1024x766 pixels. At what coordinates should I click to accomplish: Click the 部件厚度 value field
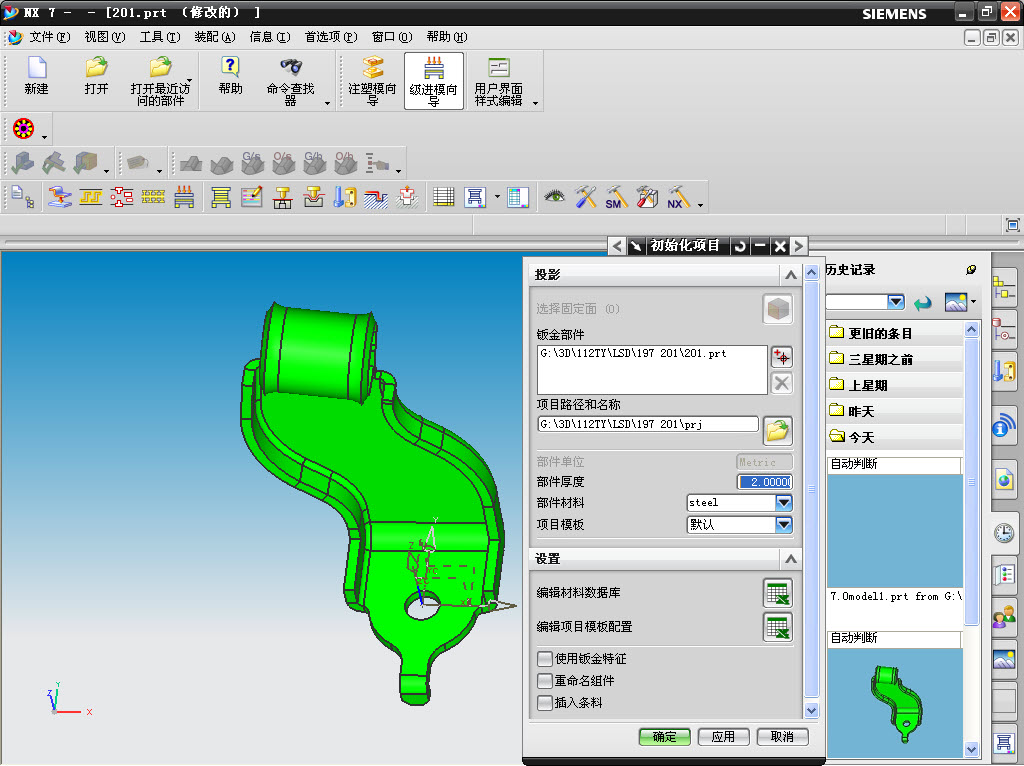765,482
